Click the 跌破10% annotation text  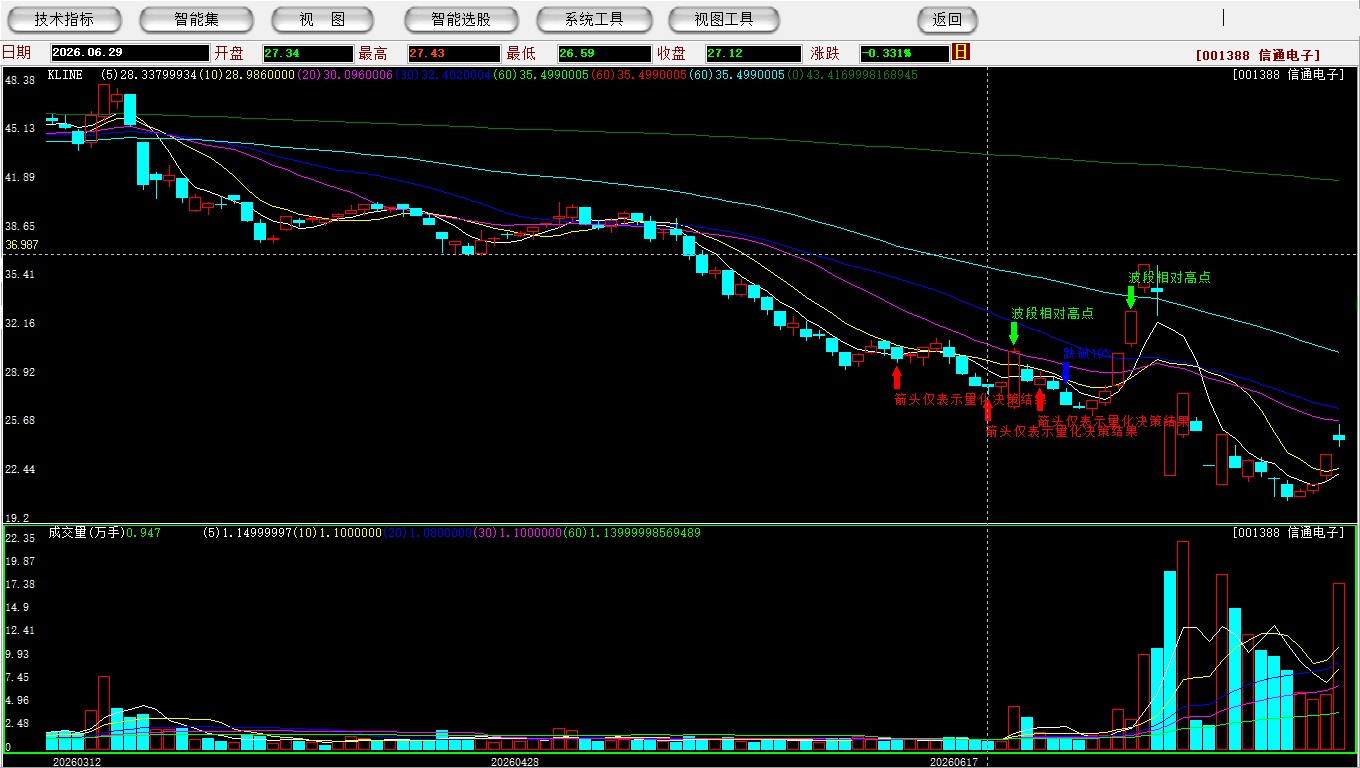coord(1086,353)
